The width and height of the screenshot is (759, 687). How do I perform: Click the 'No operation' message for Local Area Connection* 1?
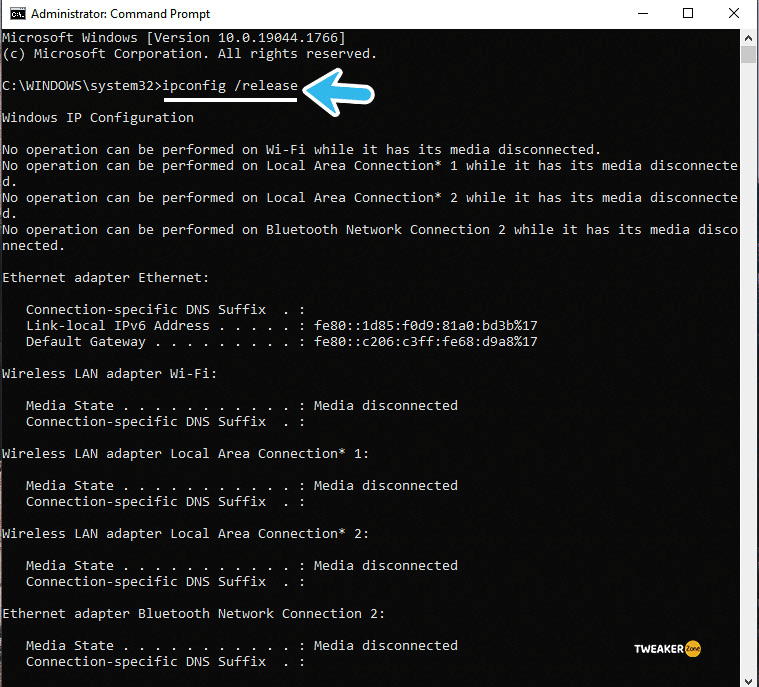370,174
